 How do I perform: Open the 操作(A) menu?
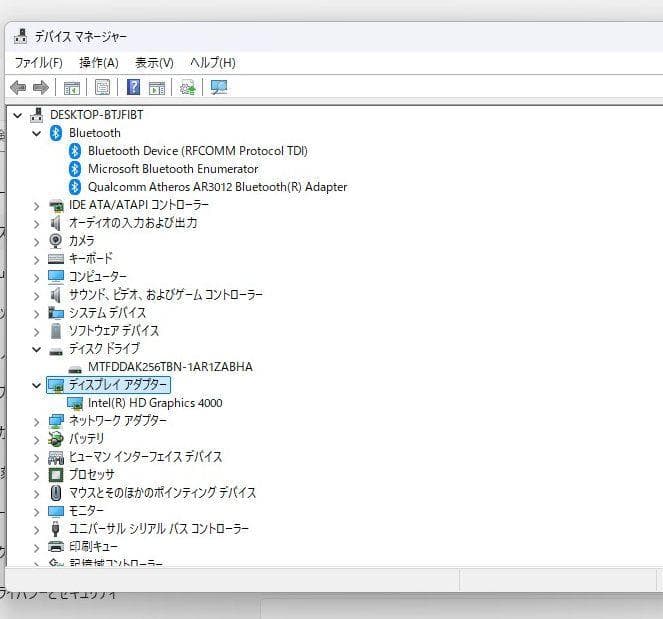[x=99, y=63]
